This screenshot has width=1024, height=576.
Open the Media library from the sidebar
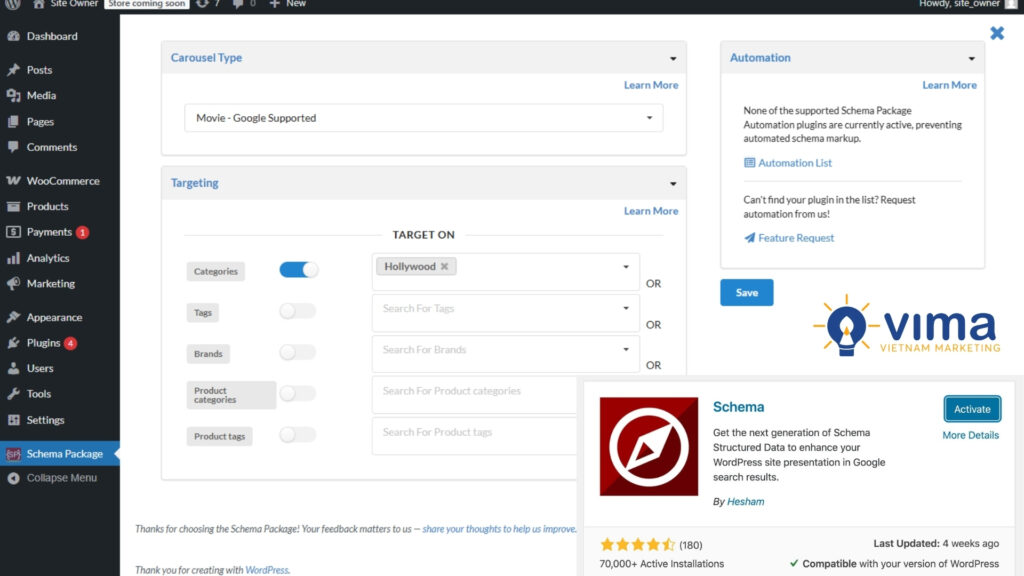coord(43,95)
